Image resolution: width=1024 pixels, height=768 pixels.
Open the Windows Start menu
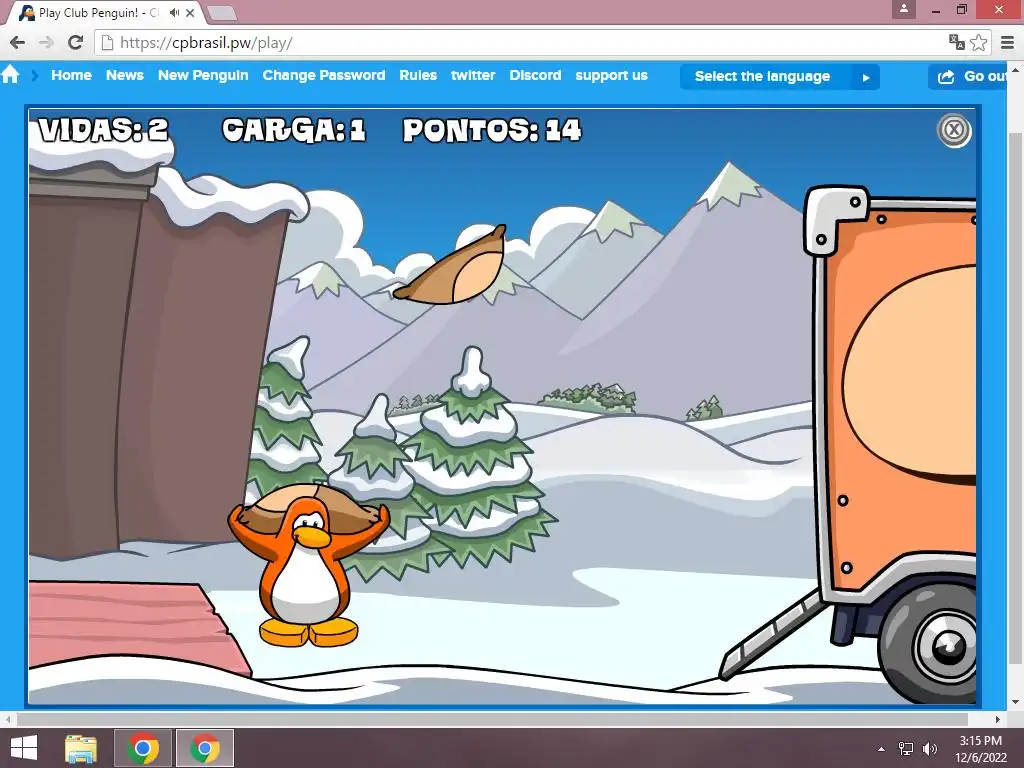(x=24, y=748)
